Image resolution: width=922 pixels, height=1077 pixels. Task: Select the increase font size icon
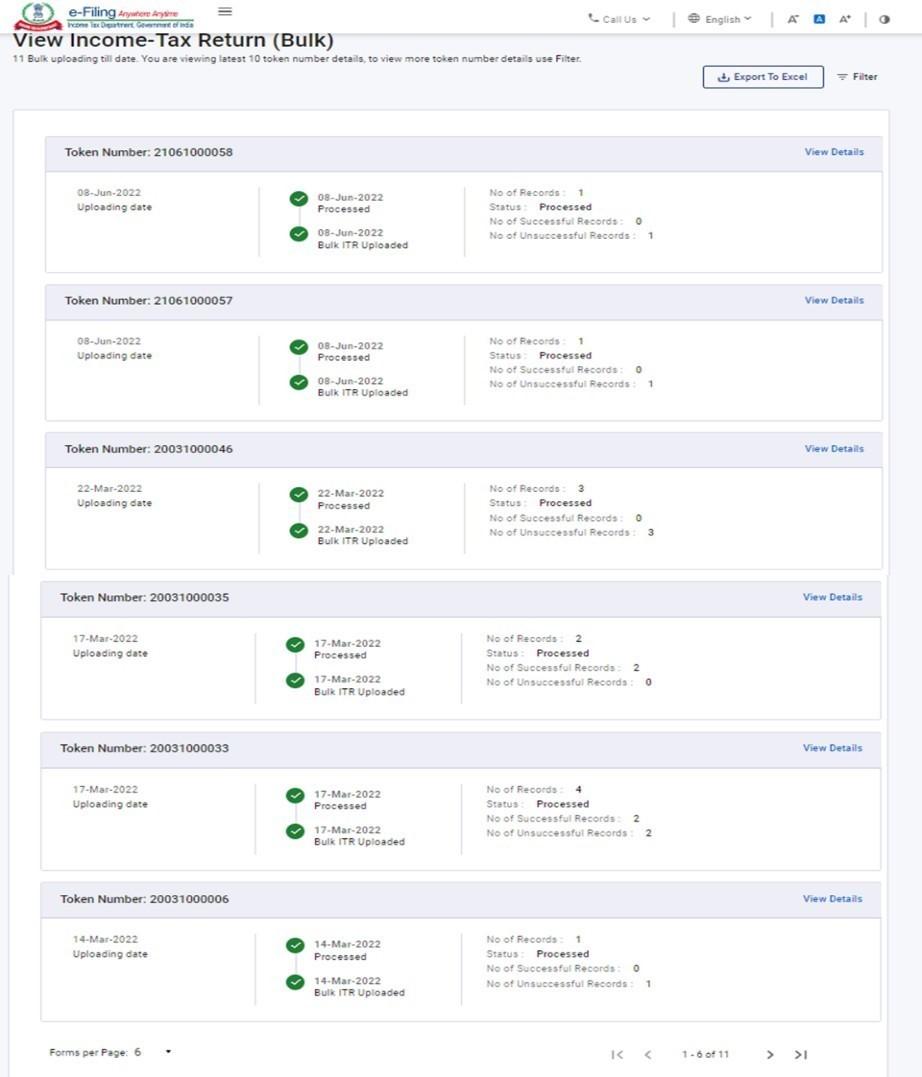click(x=846, y=17)
